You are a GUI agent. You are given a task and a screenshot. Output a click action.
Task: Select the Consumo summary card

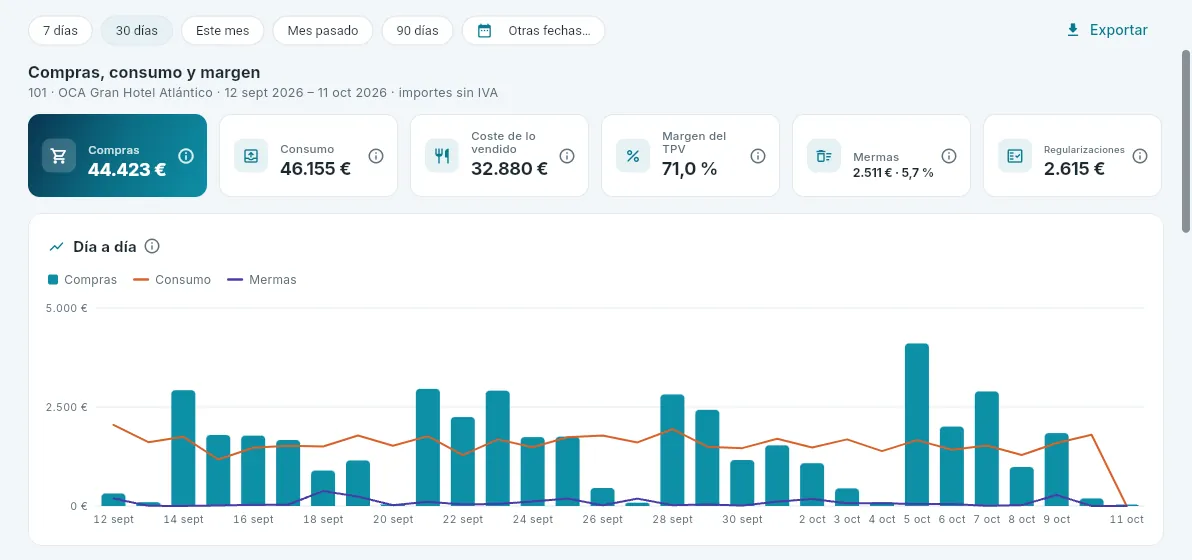pyautogui.click(x=309, y=156)
